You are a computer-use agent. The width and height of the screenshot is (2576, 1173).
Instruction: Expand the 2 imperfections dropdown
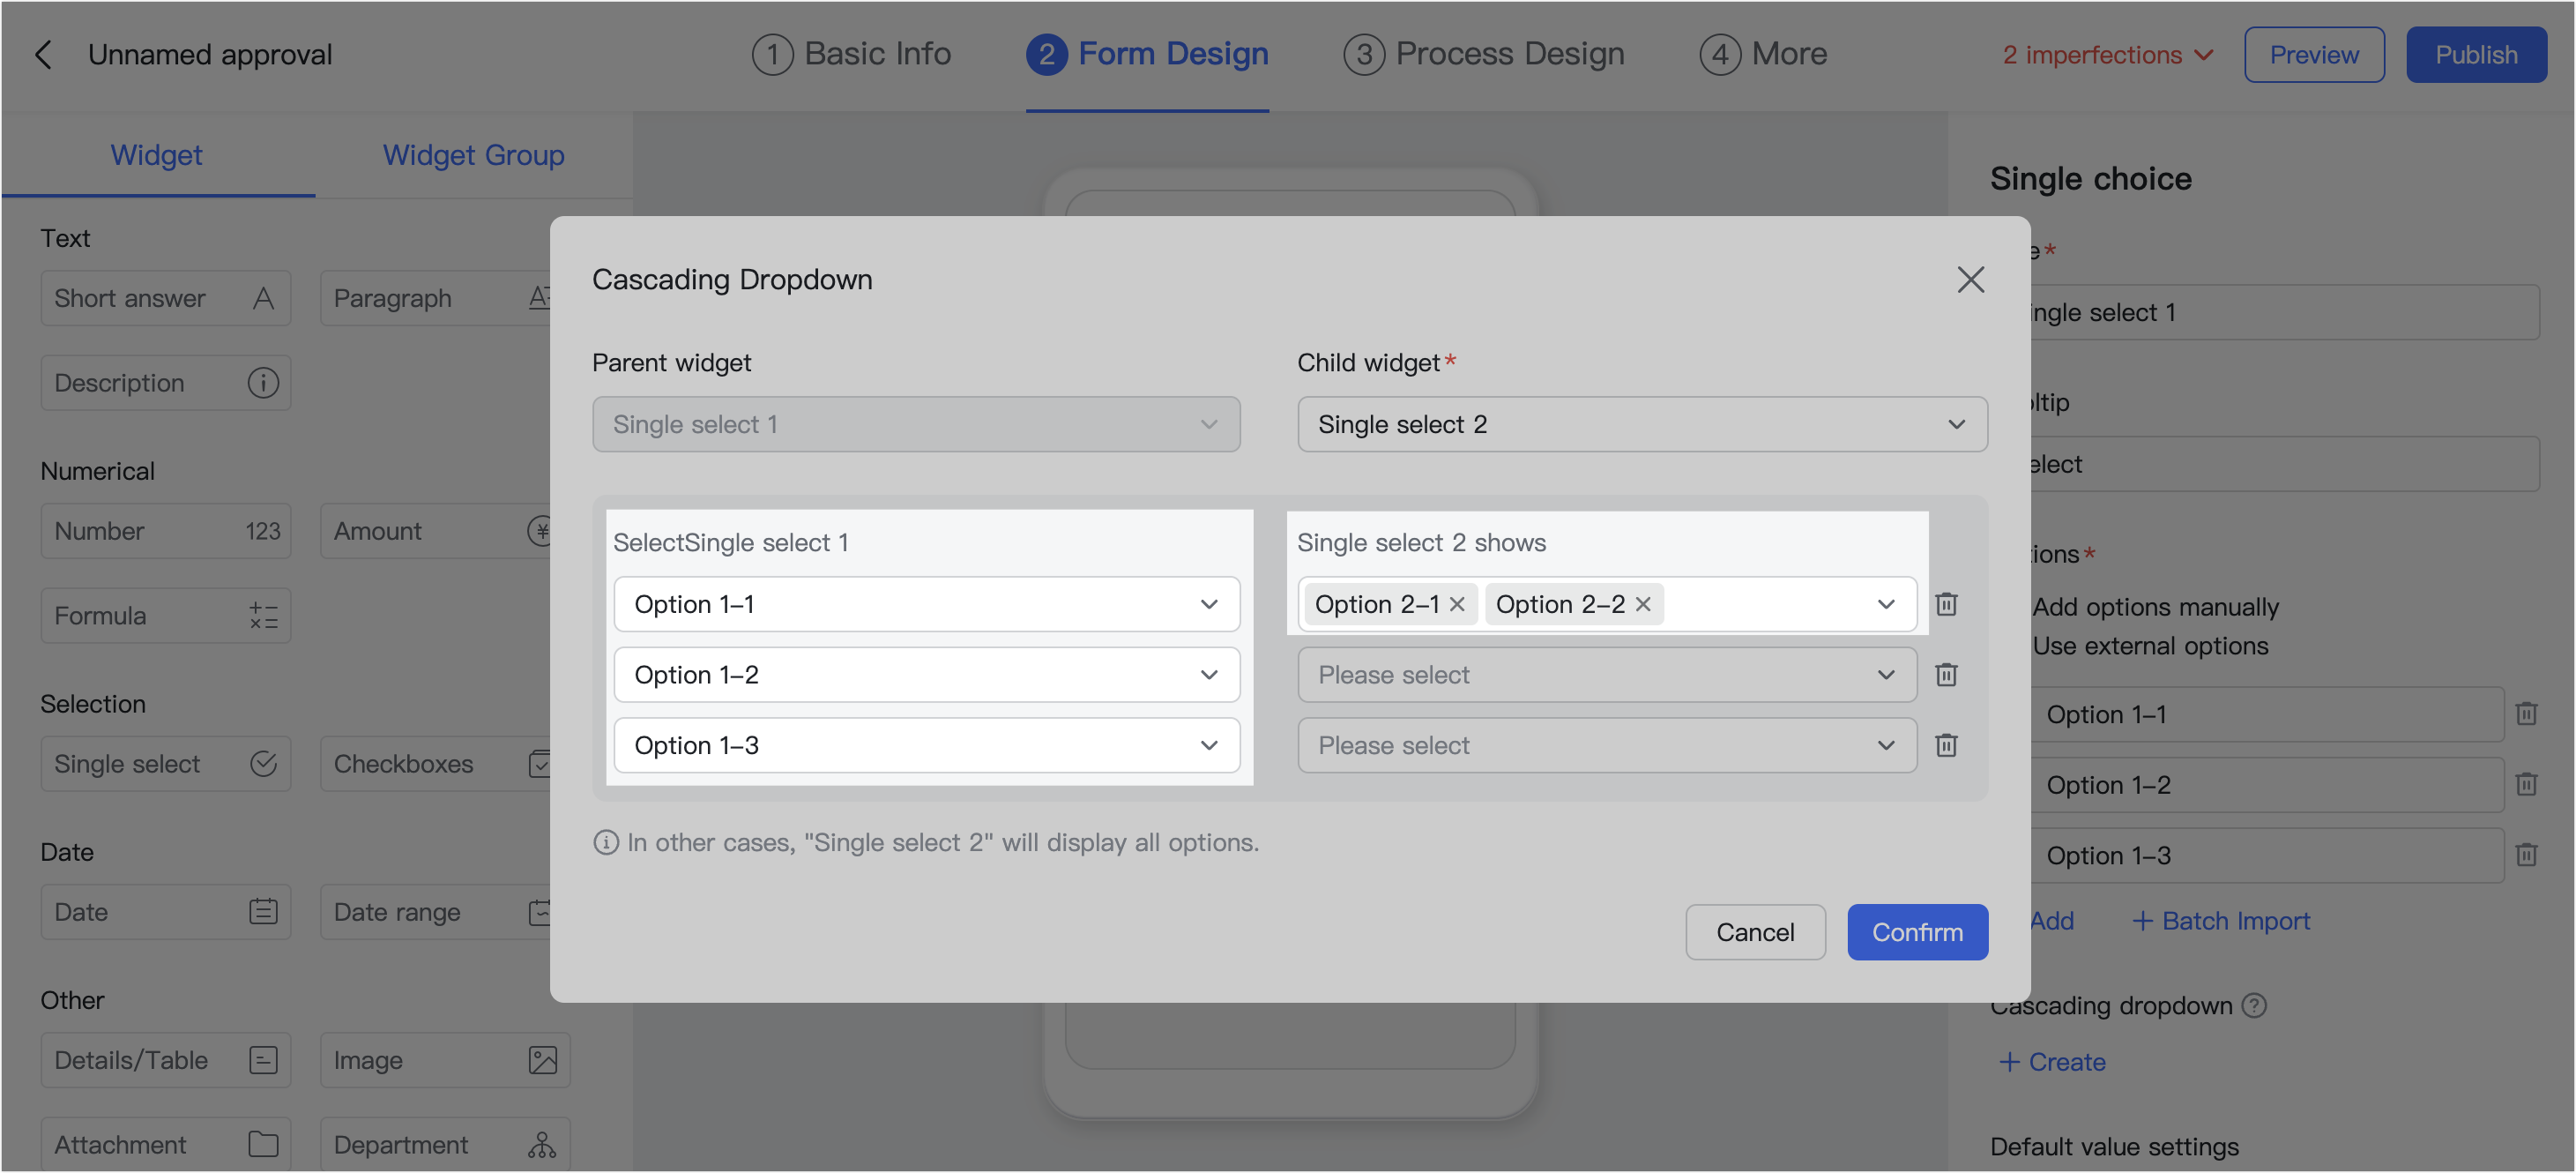2108,55
